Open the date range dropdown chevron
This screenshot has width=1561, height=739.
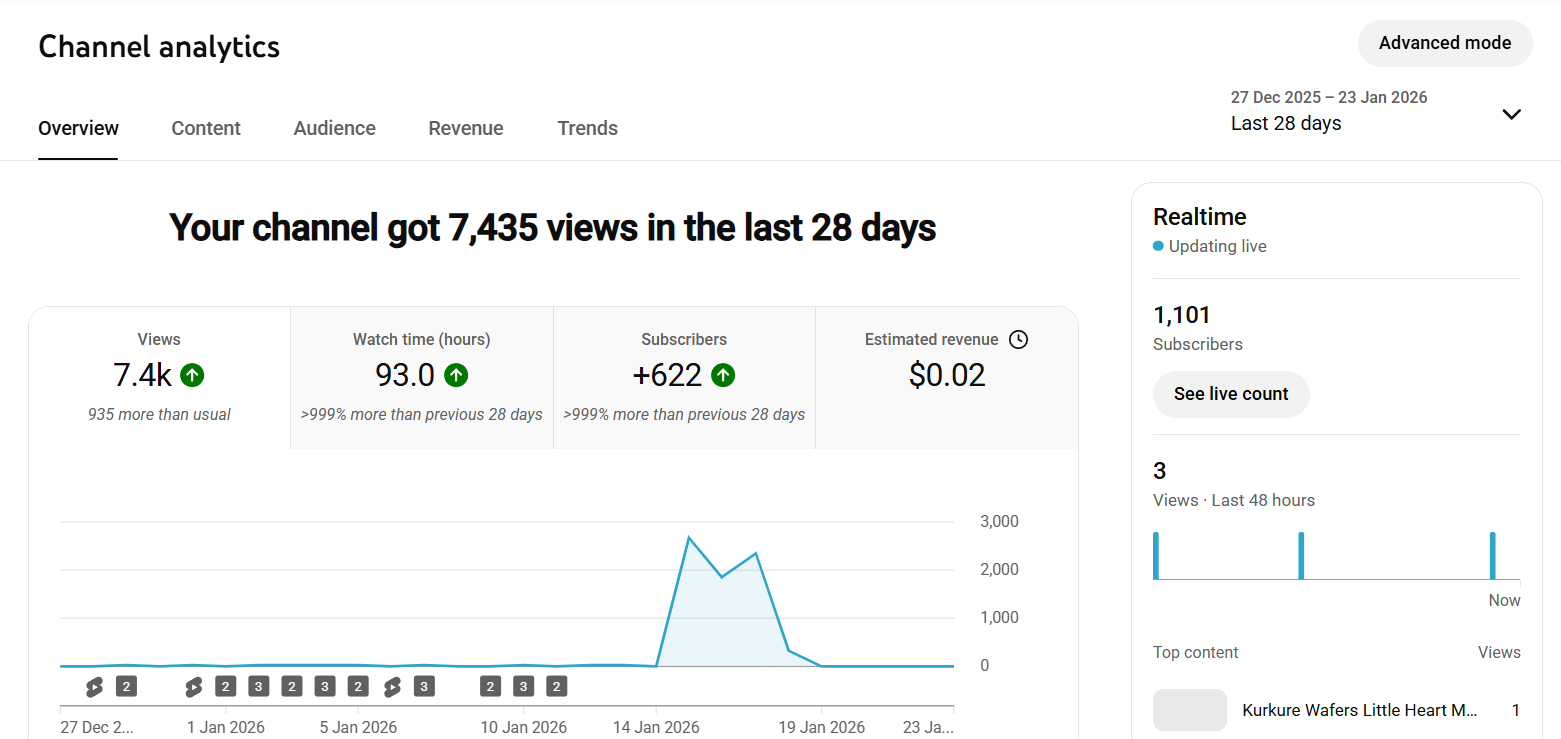[x=1511, y=114]
